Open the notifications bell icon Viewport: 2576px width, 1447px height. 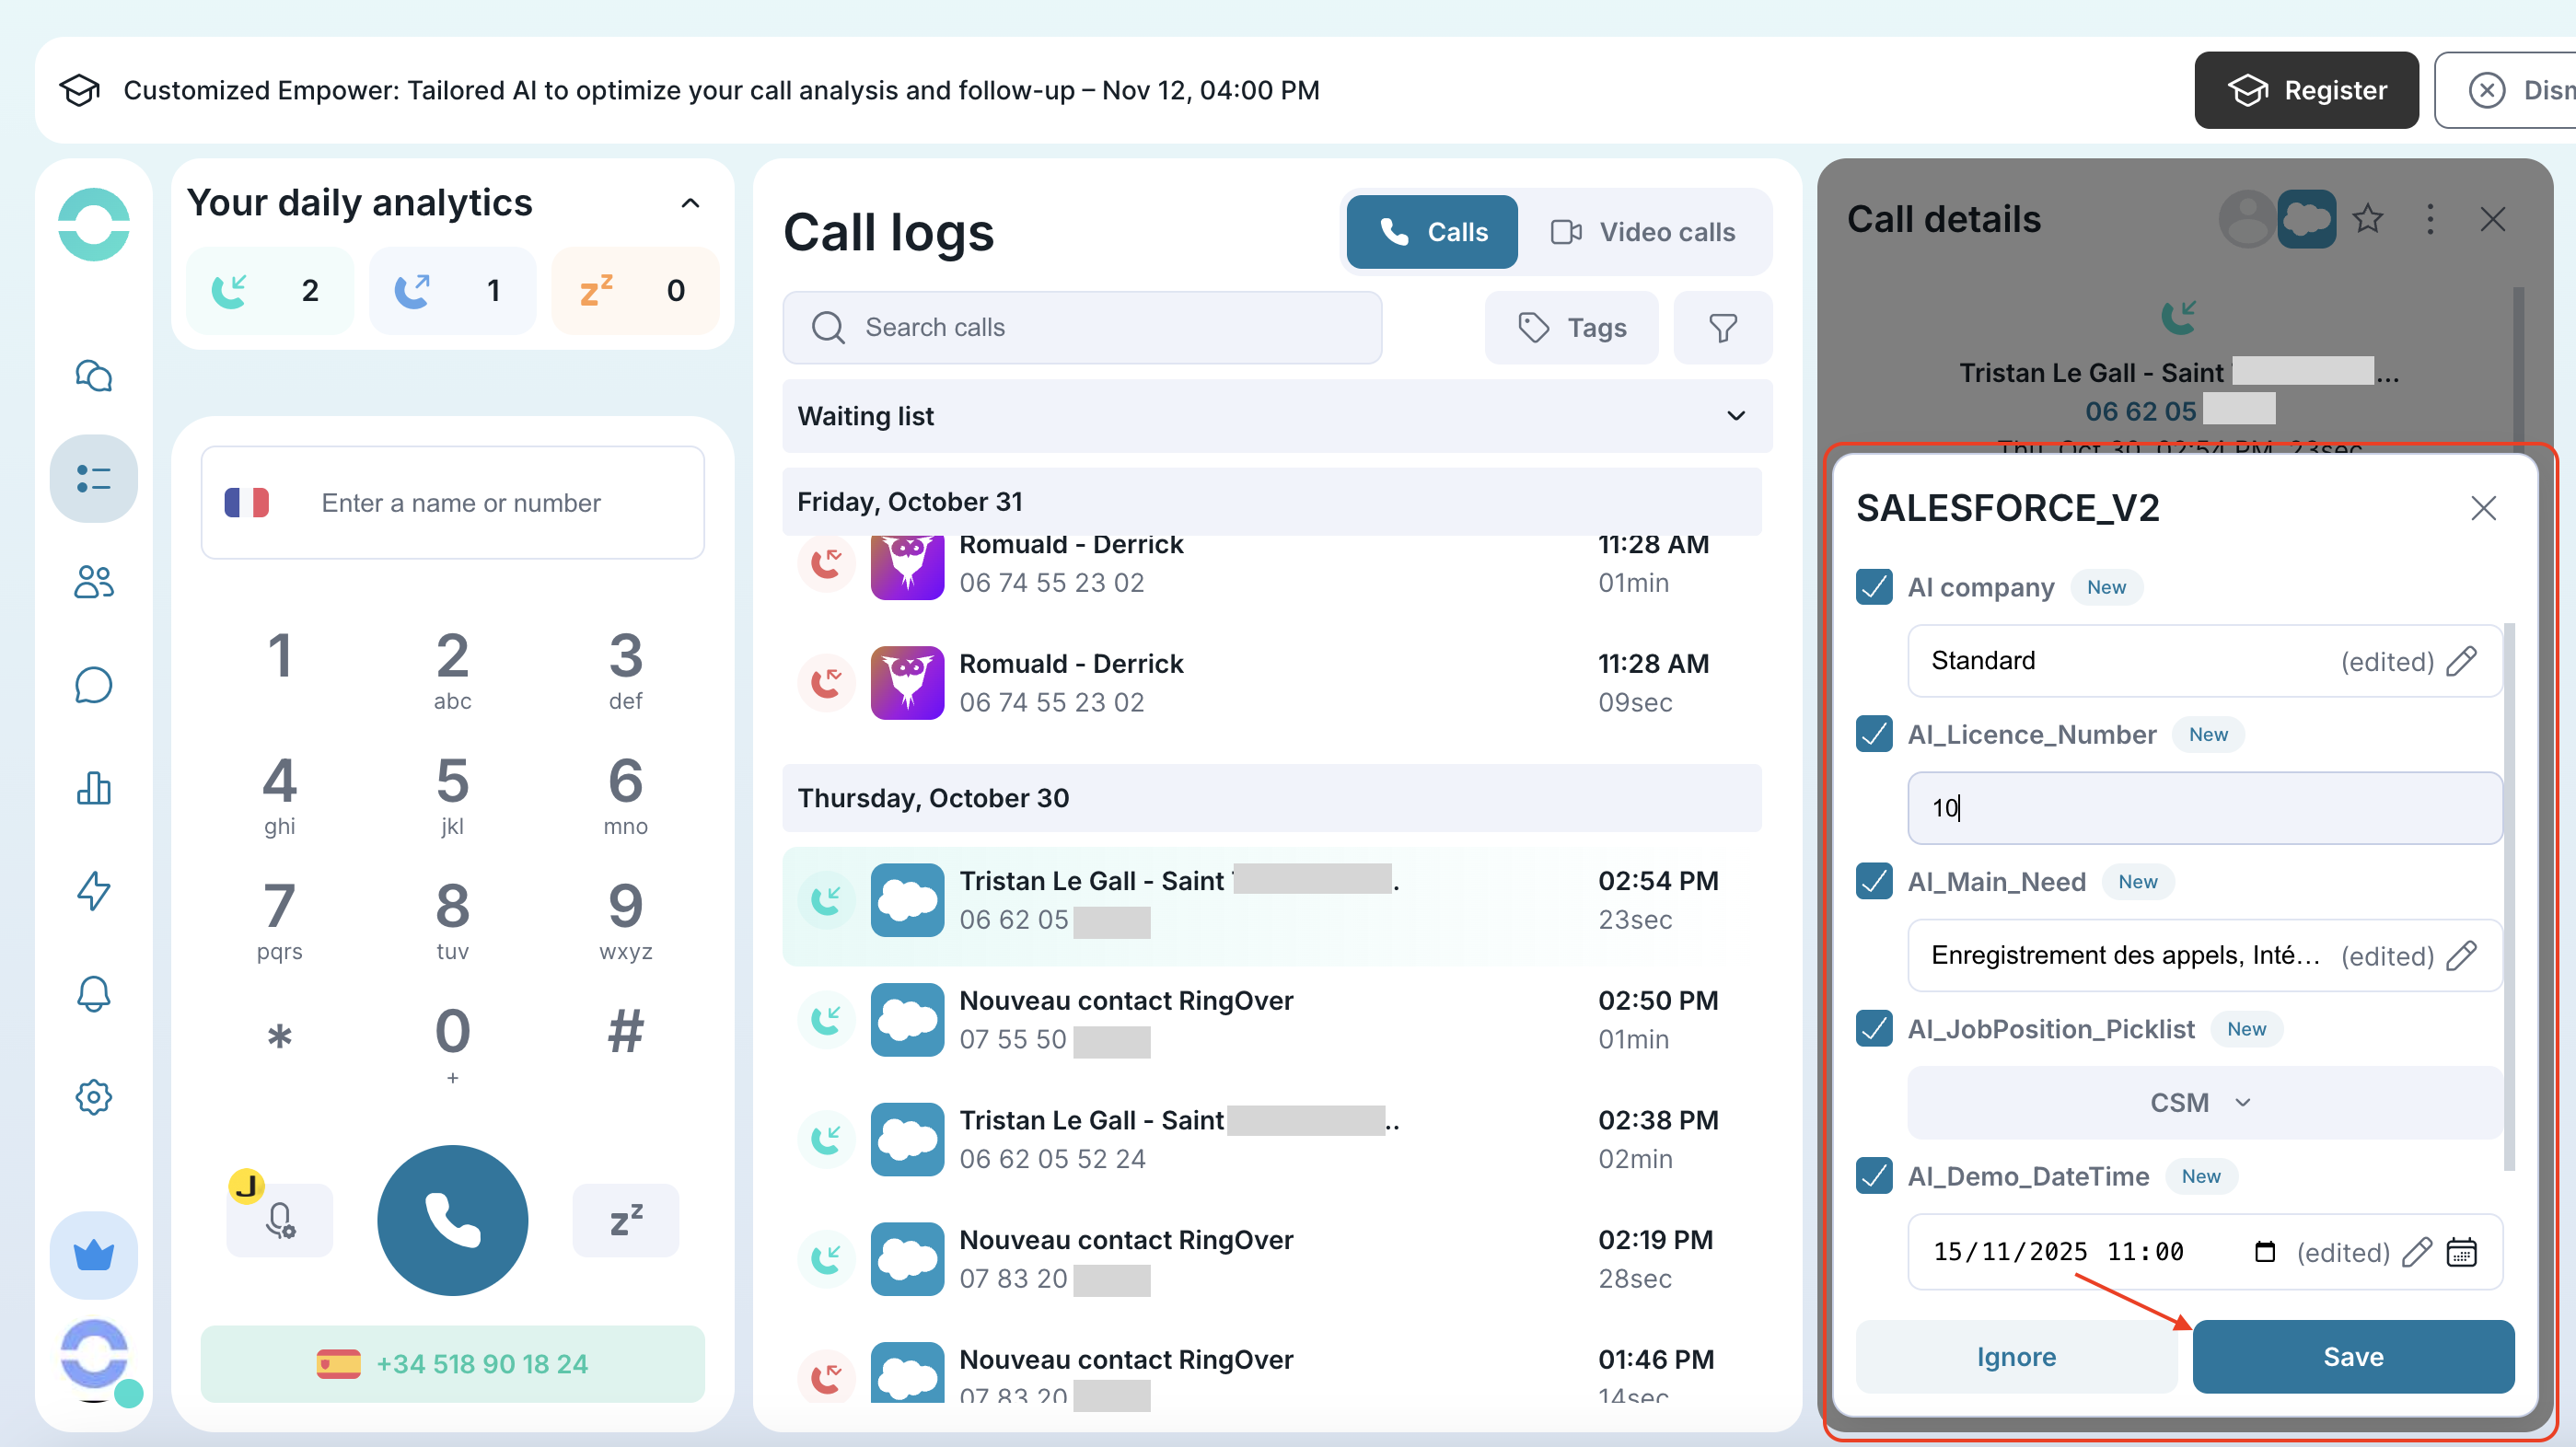(93, 993)
